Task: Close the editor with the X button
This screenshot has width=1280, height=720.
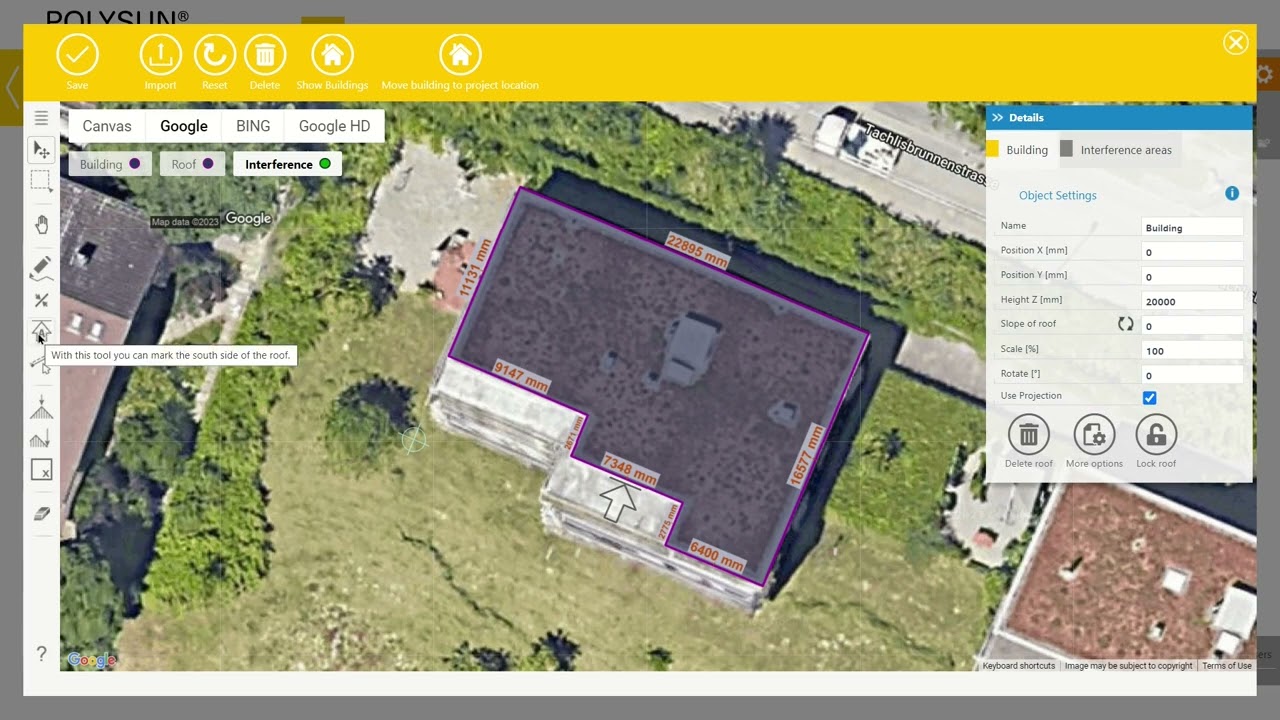Action: point(1236,42)
